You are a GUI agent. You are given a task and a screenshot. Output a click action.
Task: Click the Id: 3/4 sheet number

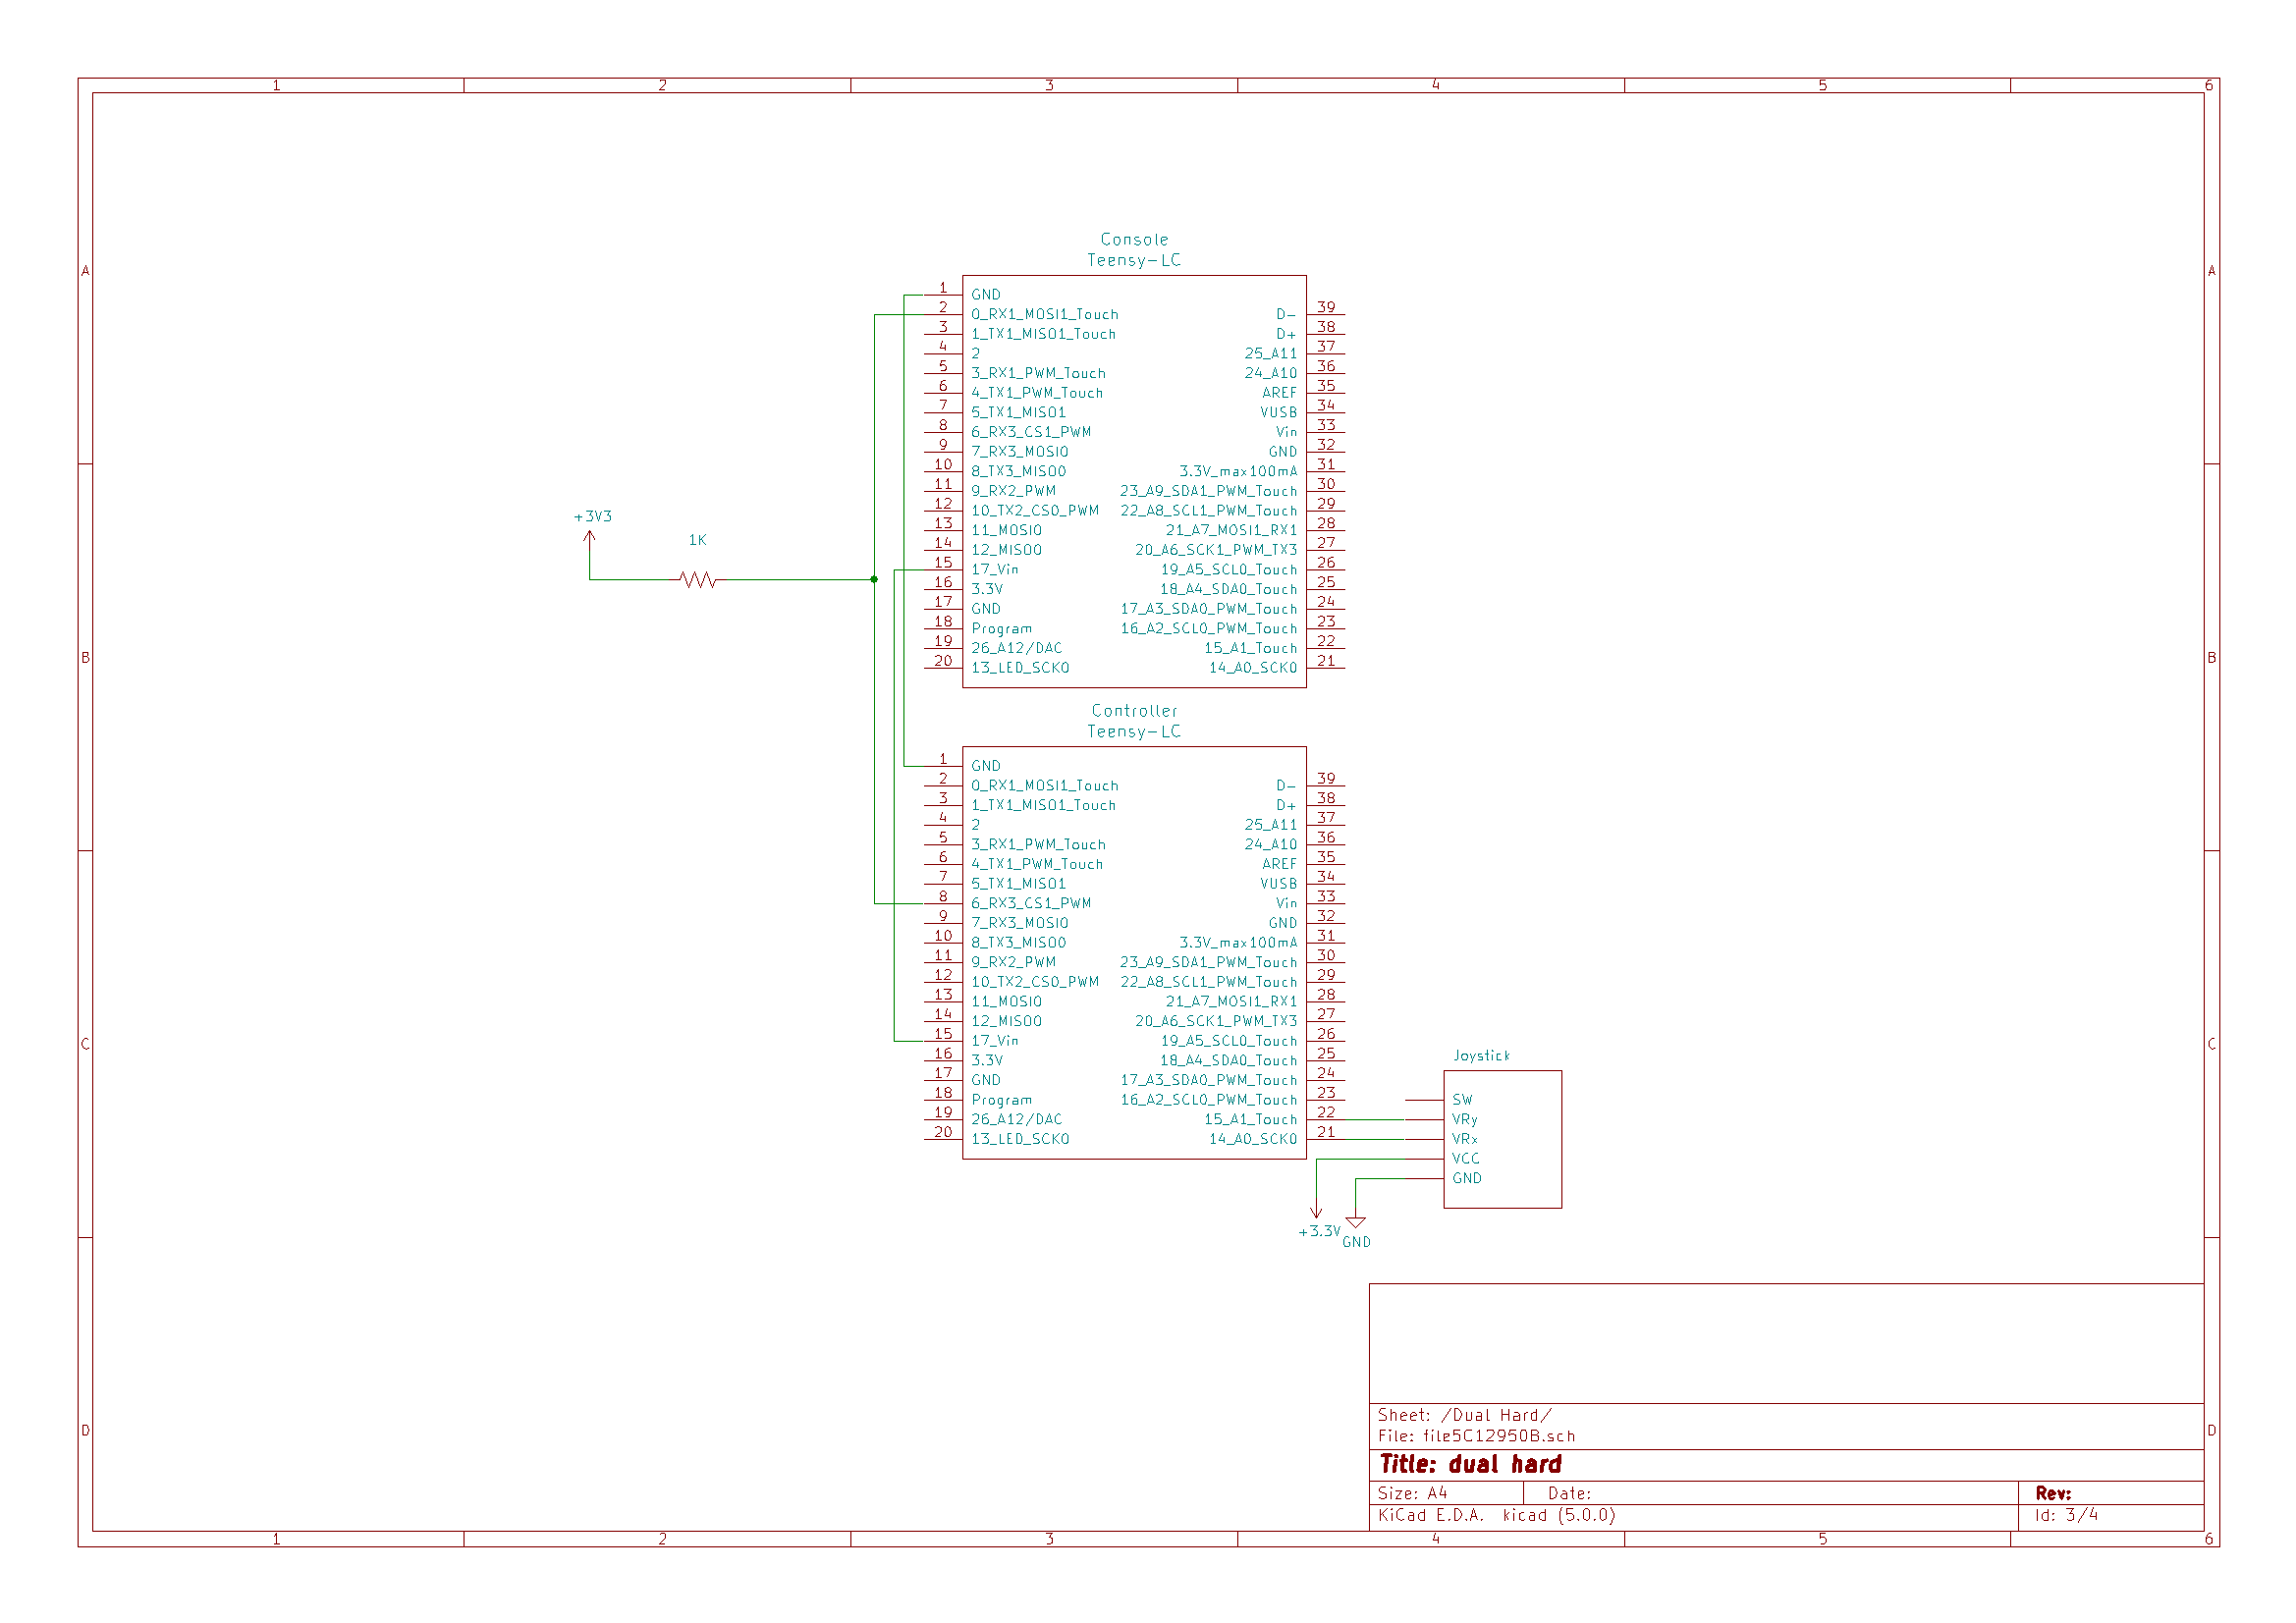point(2066,1516)
